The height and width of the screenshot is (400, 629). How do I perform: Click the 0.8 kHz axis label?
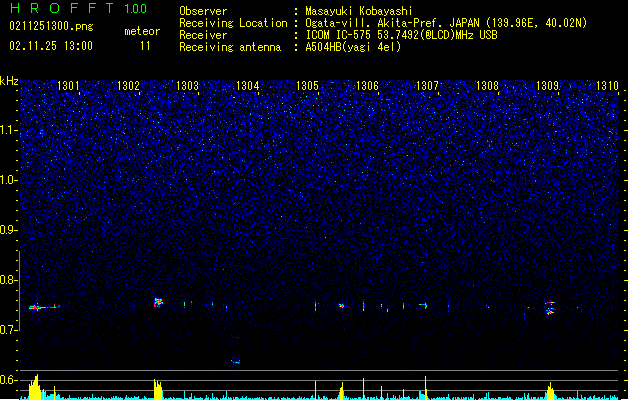tap(8, 280)
